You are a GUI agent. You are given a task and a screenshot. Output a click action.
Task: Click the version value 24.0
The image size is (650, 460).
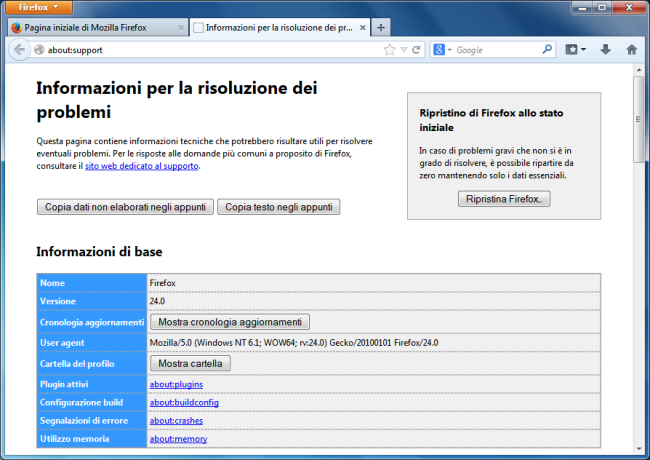click(157, 301)
